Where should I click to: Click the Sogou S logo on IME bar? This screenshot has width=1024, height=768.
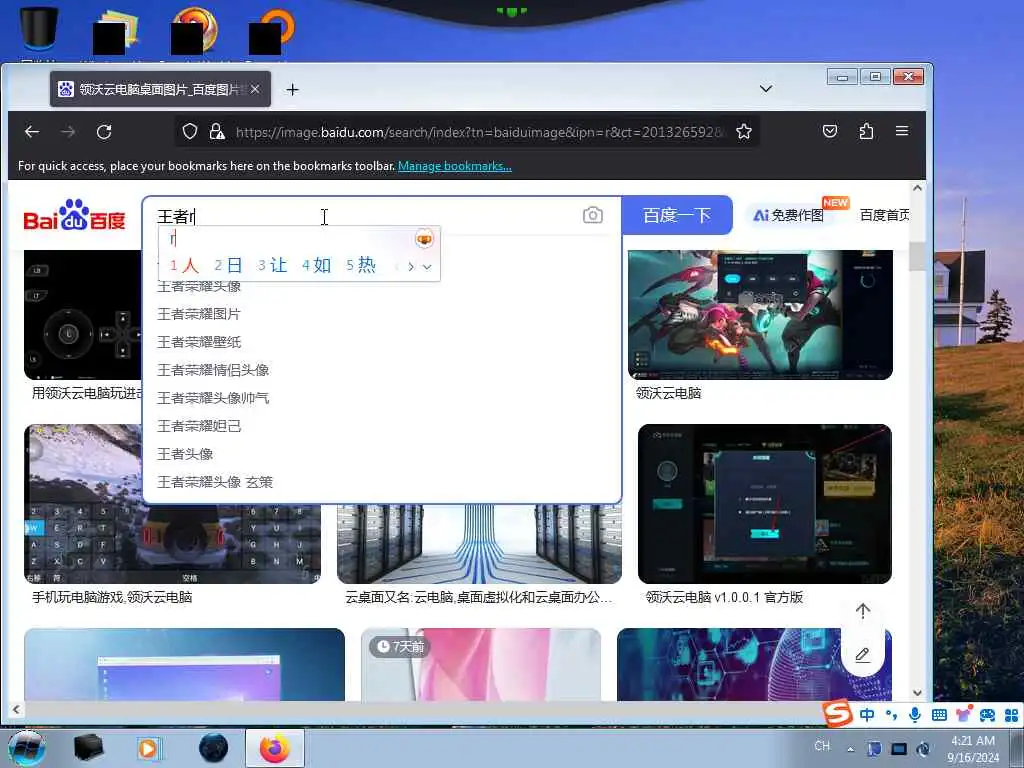click(837, 714)
